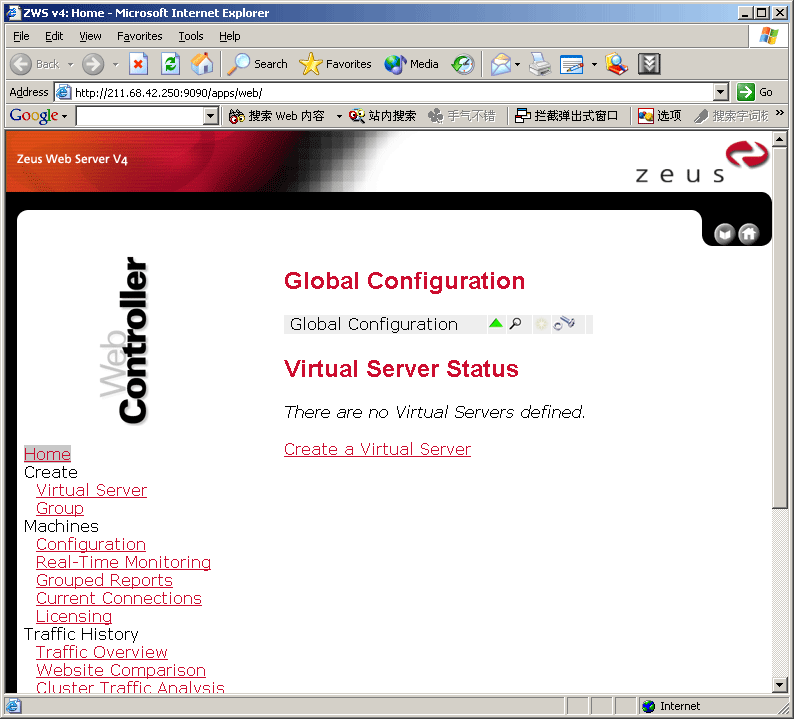Click 站内搜索 site search button
This screenshot has height=719, width=794.
coord(382,116)
